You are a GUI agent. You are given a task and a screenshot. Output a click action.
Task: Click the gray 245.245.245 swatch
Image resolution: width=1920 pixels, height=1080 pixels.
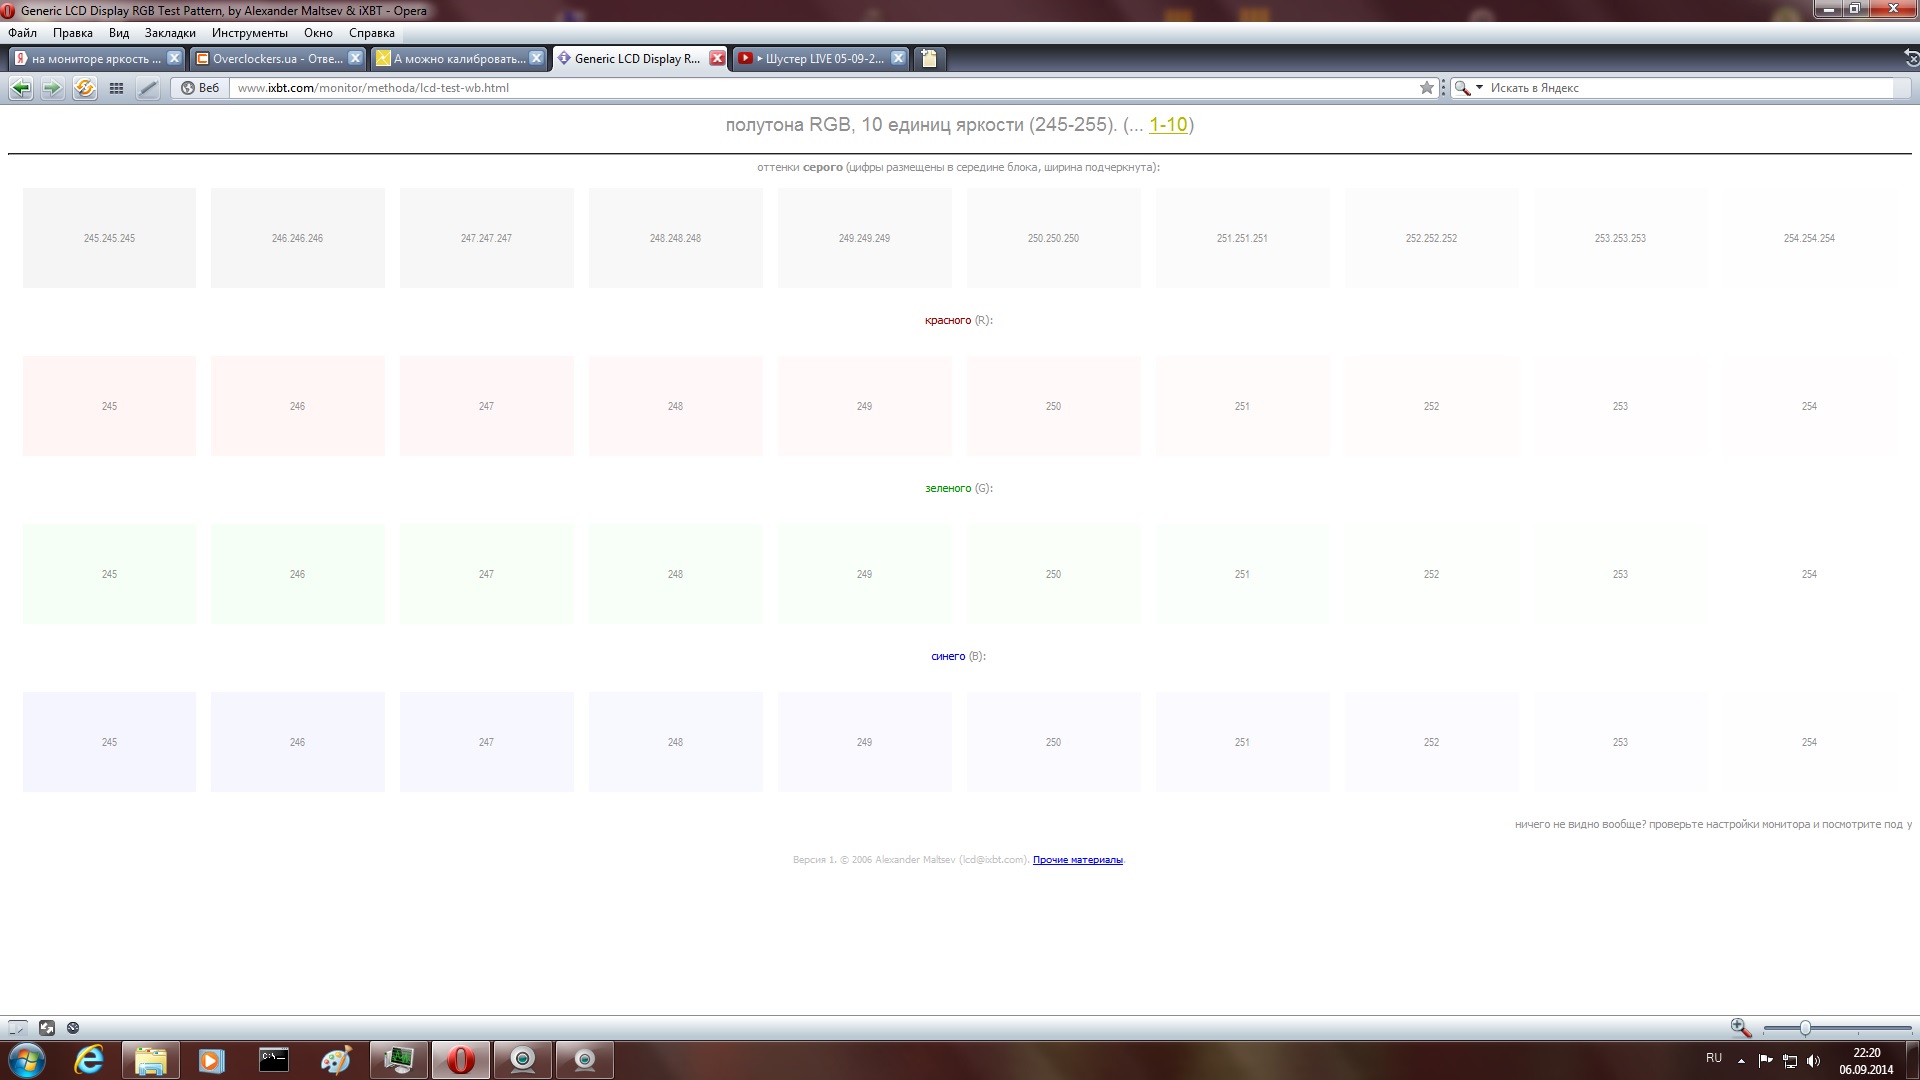point(109,238)
